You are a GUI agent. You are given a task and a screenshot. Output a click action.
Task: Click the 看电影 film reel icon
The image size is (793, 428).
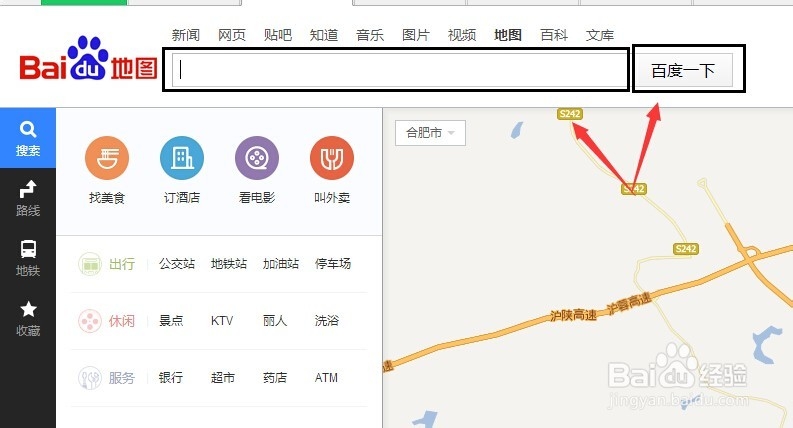tap(257, 158)
